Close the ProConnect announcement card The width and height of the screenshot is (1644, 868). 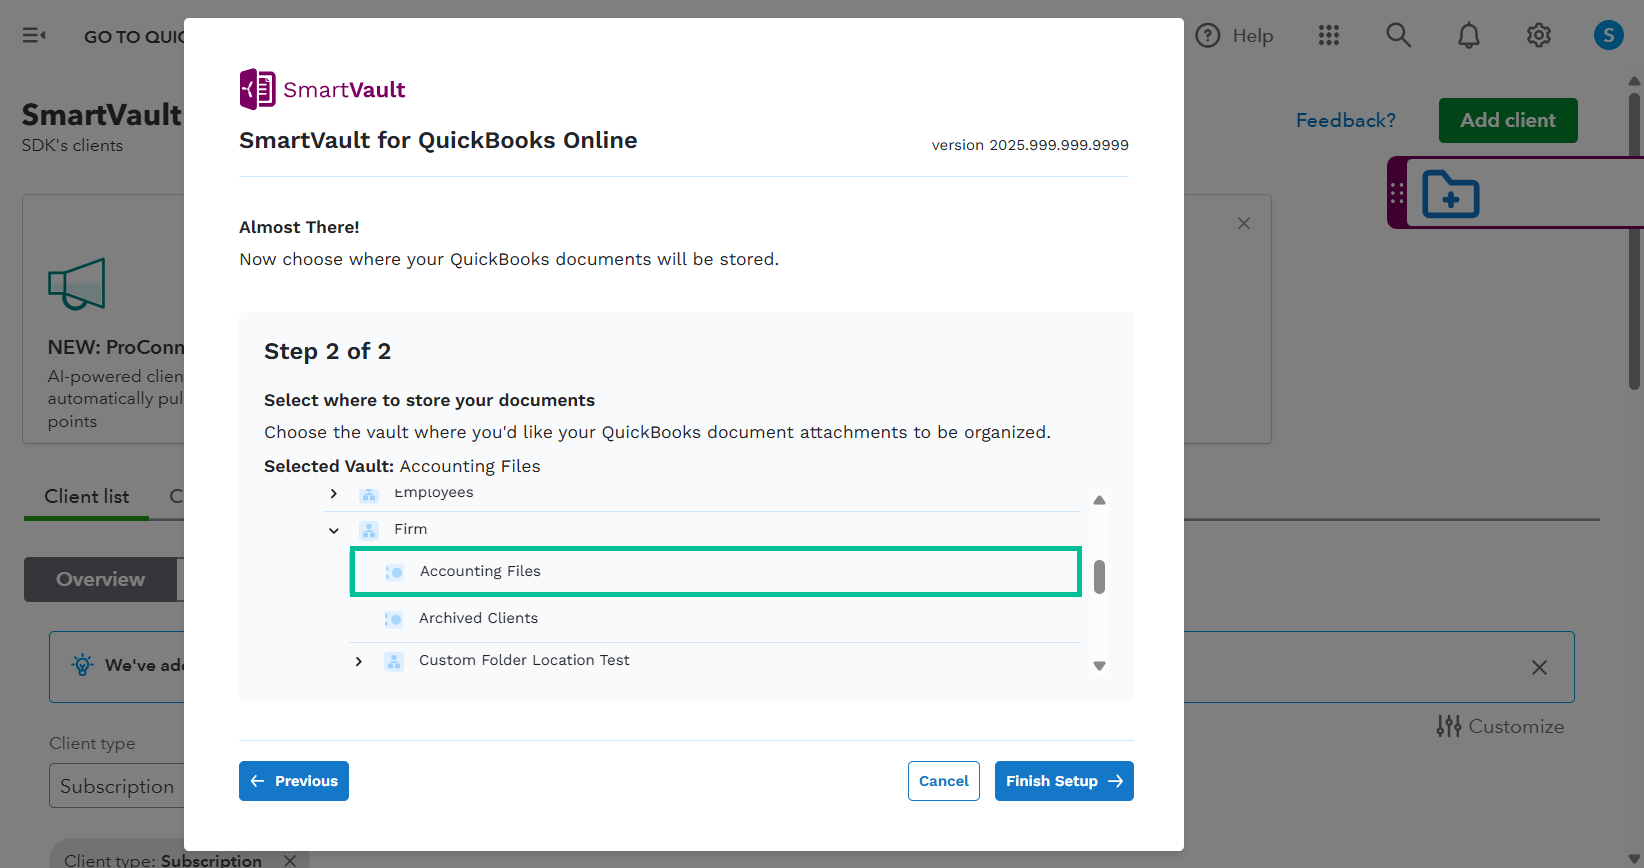pyautogui.click(x=1244, y=223)
